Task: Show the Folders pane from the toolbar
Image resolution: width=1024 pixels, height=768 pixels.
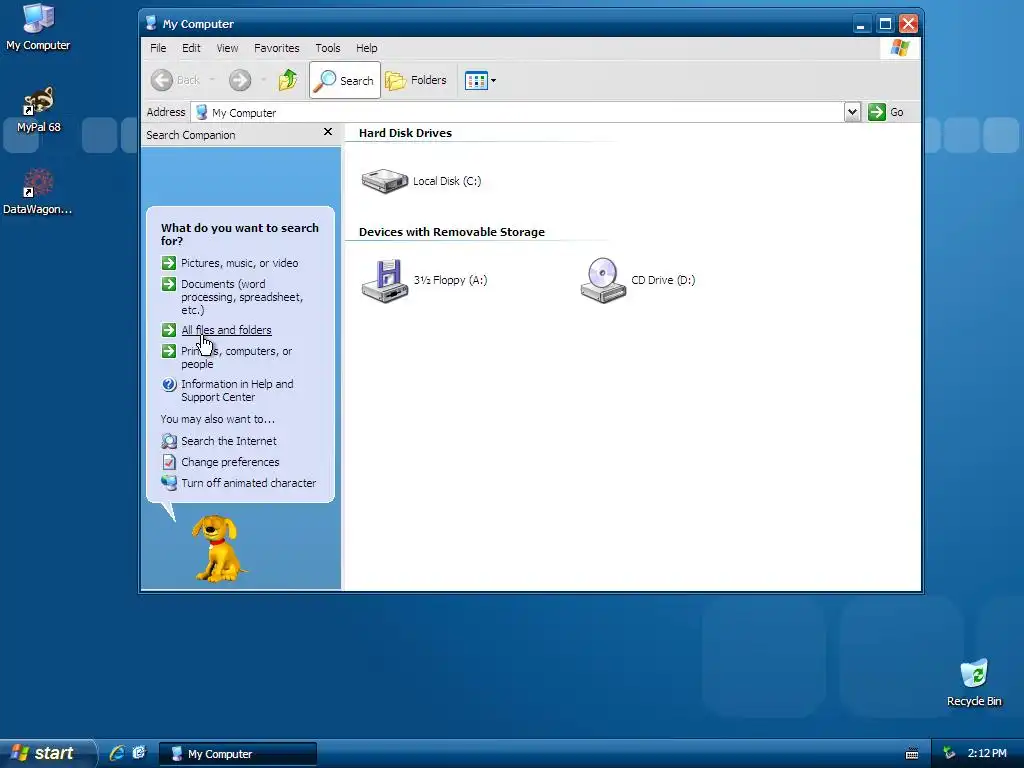Action: [x=416, y=80]
